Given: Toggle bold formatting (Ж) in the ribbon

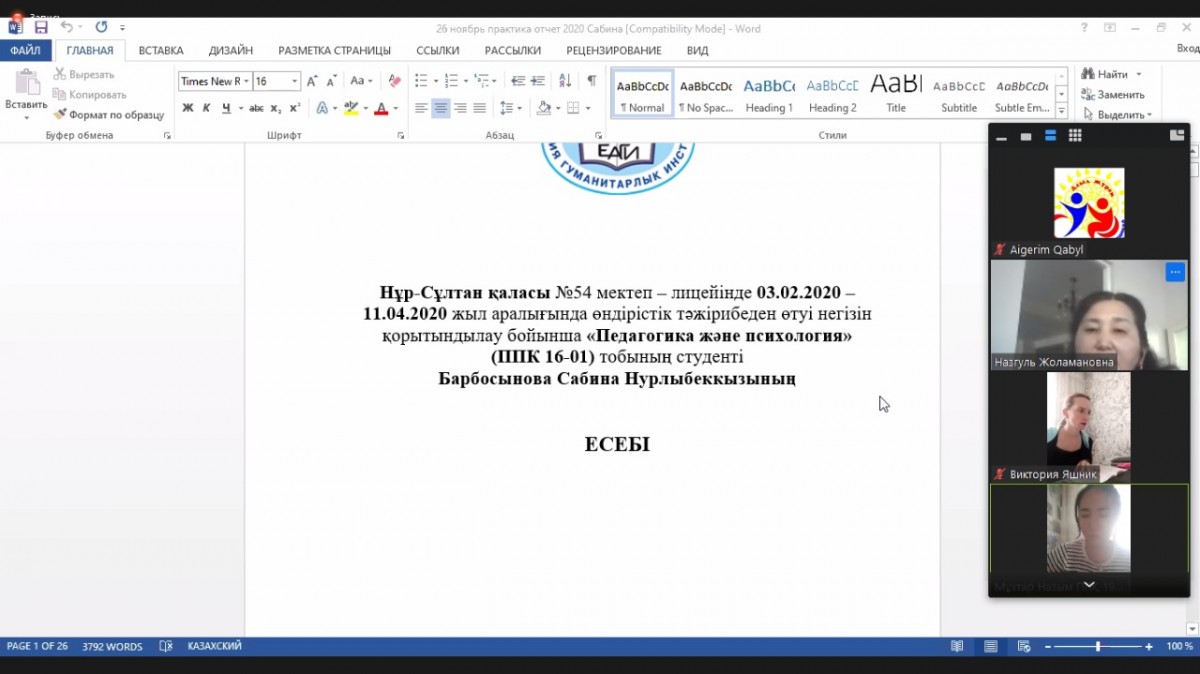Looking at the screenshot, I should click(188, 108).
